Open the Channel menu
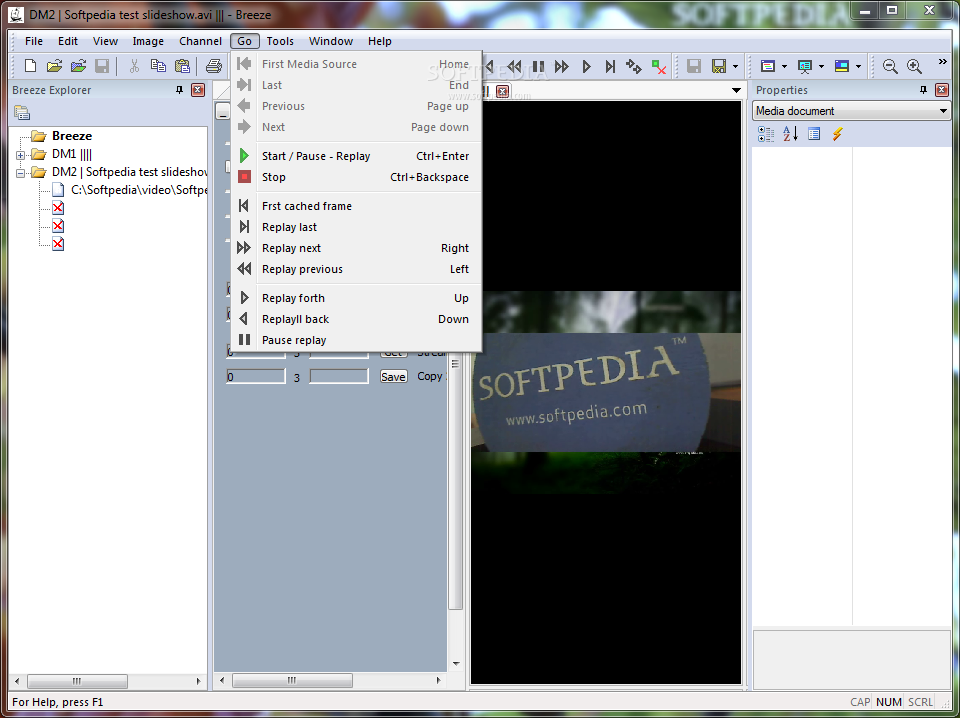The width and height of the screenshot is (960, 718). click(x=200, y=41)
